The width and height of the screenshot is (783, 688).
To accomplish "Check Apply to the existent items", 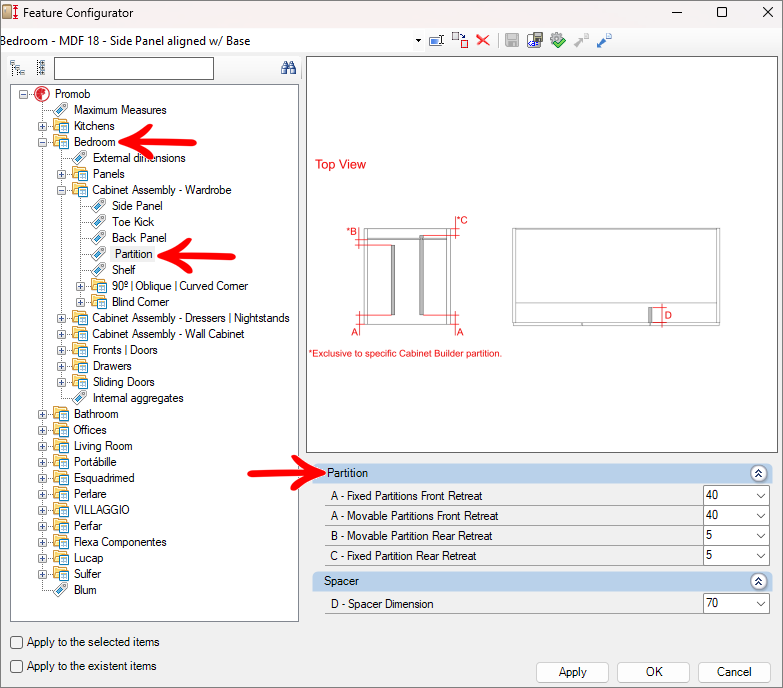I will click(17, 666).
